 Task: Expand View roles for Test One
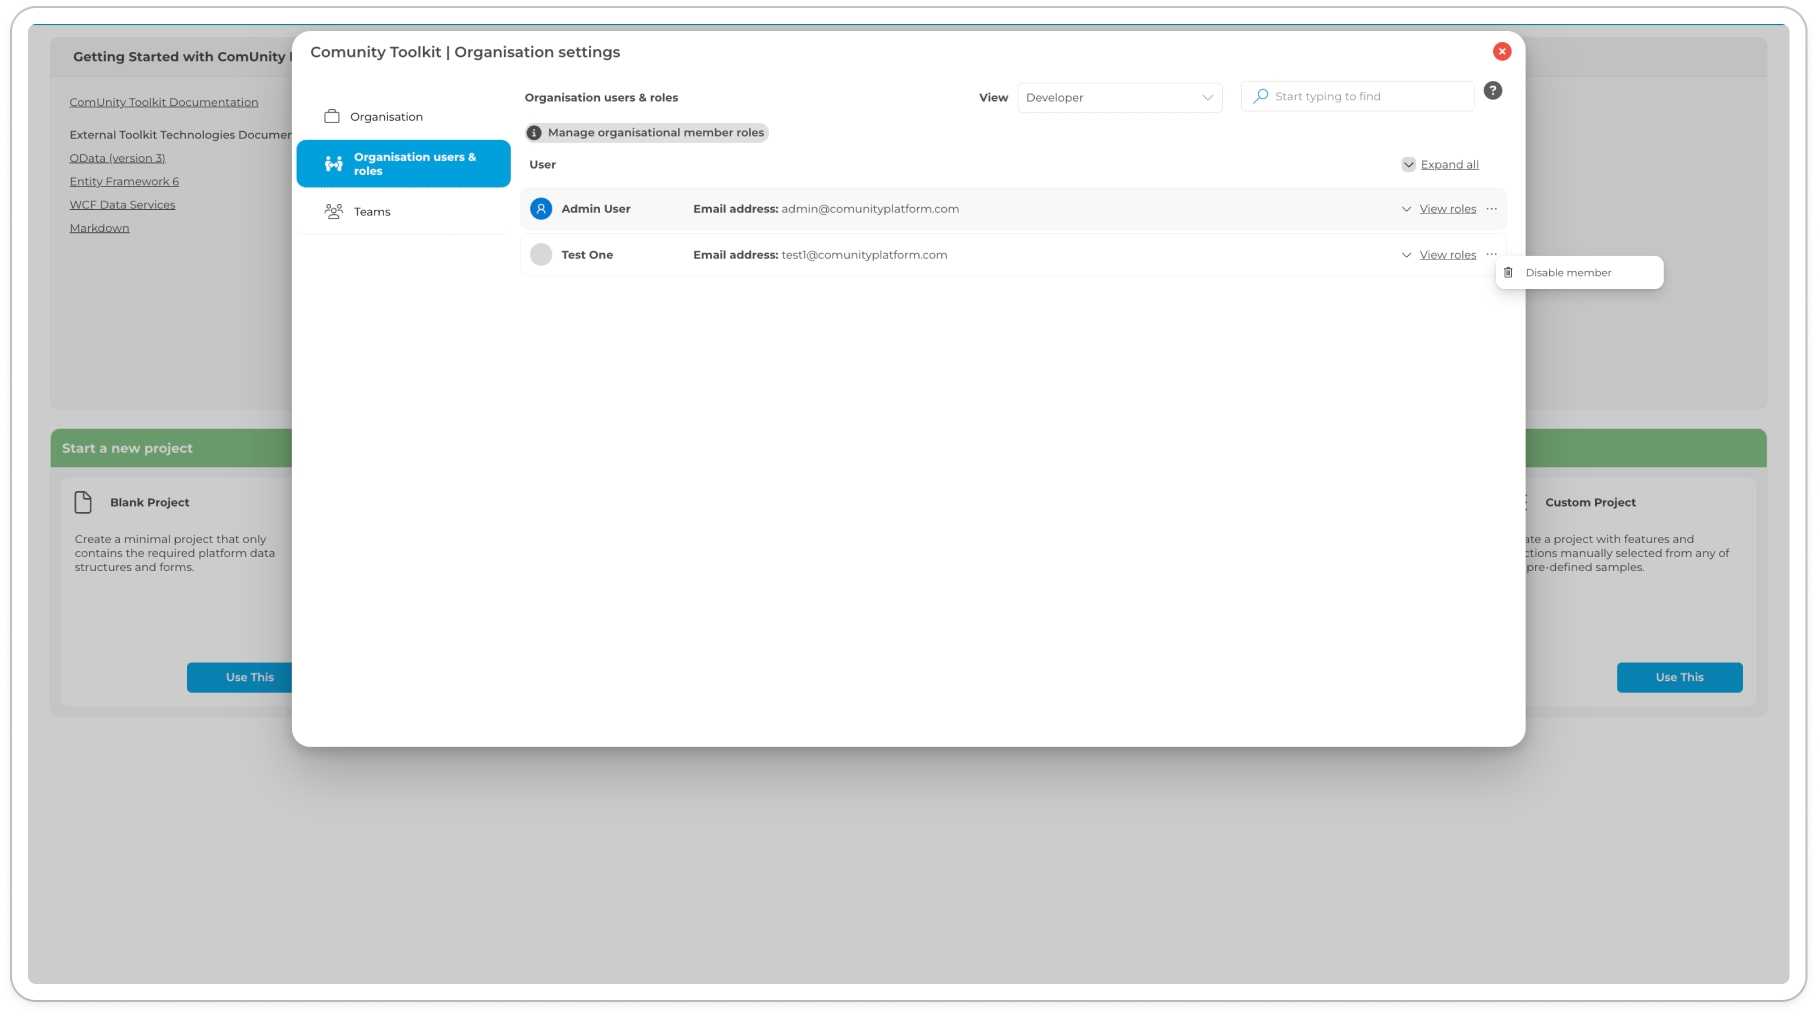tap(1446, 255)
